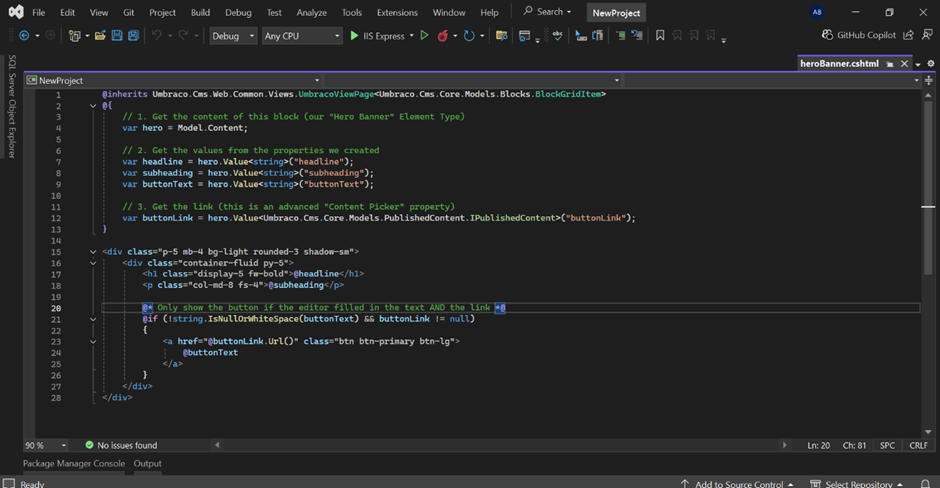Click the Hot Reload flame icon
The height and width of the screenshot is (488, 940).
[x=442, y=36]
